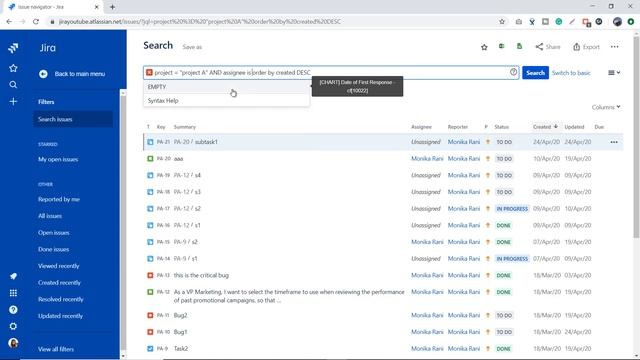Click the Jira logo icon in sidebar

pyautogui.click(x=13, y=48)
